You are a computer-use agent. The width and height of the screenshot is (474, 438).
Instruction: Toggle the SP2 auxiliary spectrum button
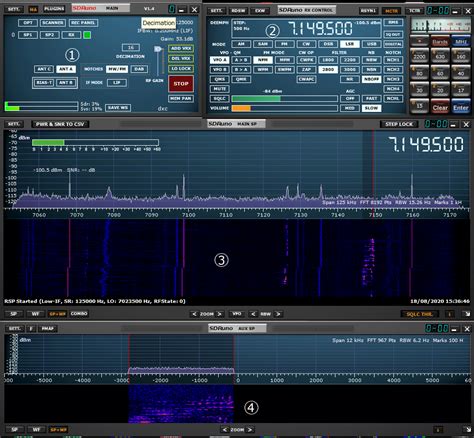[49, 35]
